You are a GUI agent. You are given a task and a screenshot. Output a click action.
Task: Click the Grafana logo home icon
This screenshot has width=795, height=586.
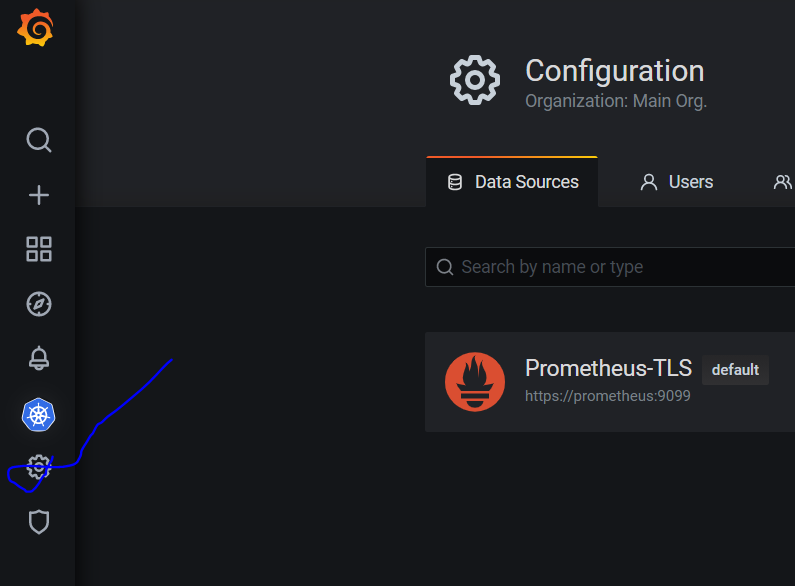(35, 28)
